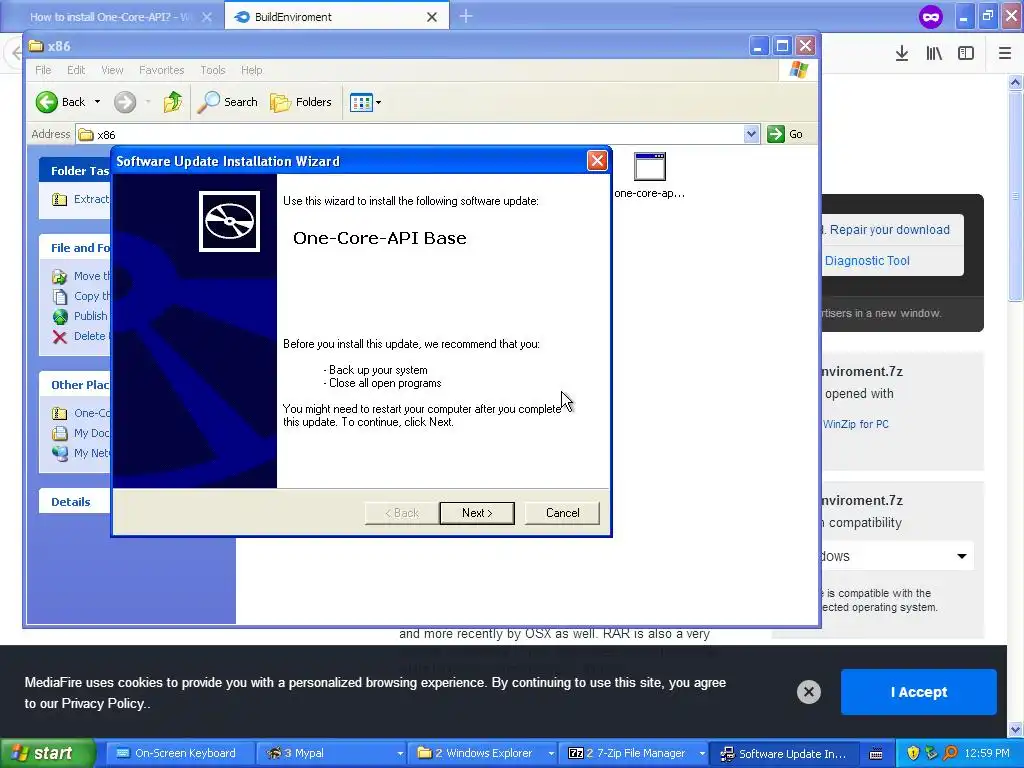Open the File menu in Explorer
This screenshot has height=768, width=1024.
pyautogui.click(x=43, y=70)
